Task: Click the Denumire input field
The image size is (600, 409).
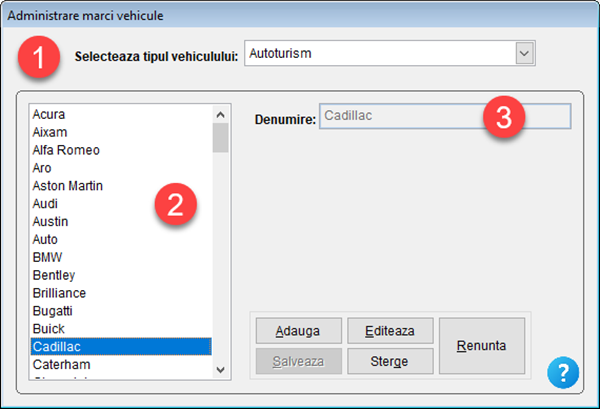Action: click(445, 116)
